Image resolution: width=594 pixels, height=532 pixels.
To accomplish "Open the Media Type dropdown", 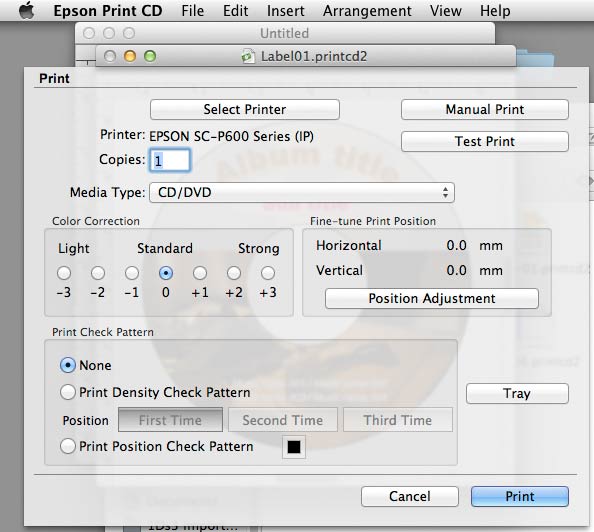I will tap(302, 192).
